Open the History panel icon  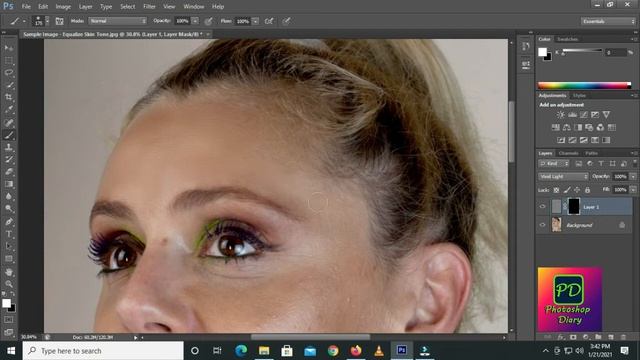[525, 47]
